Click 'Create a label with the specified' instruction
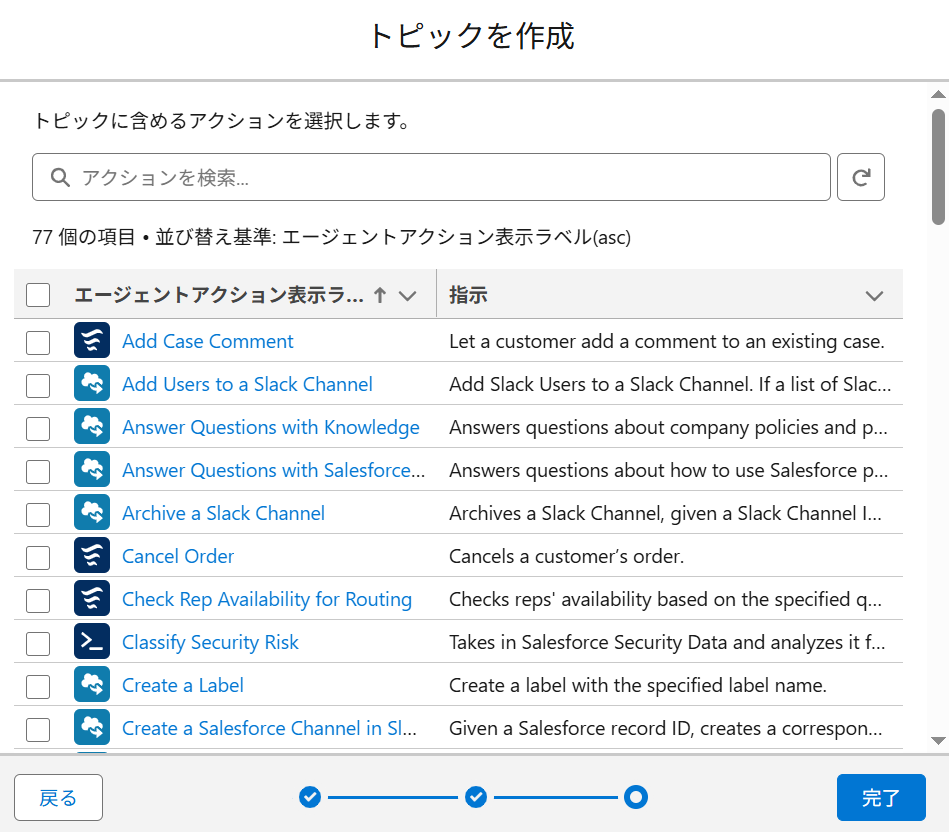This screenshot has height=832, width=949. (x=638, y=685)
